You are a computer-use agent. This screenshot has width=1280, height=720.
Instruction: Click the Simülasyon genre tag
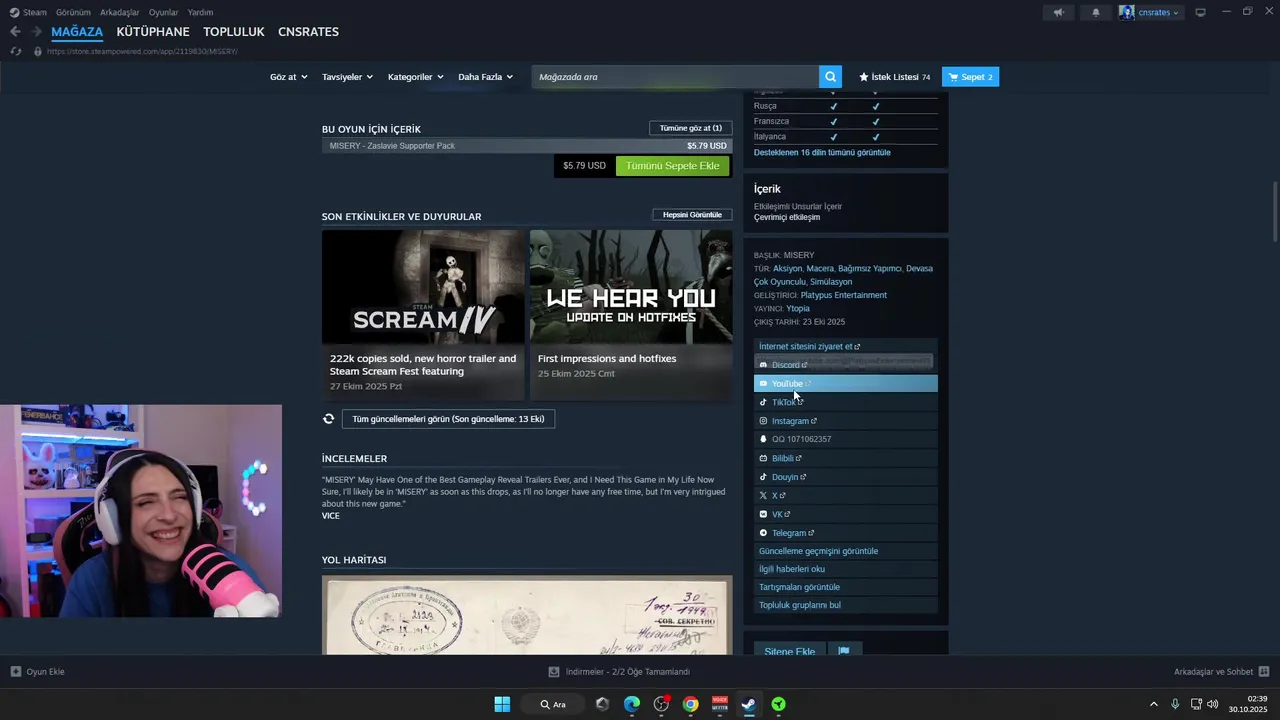pyautogui.click(x=831, y=282)
